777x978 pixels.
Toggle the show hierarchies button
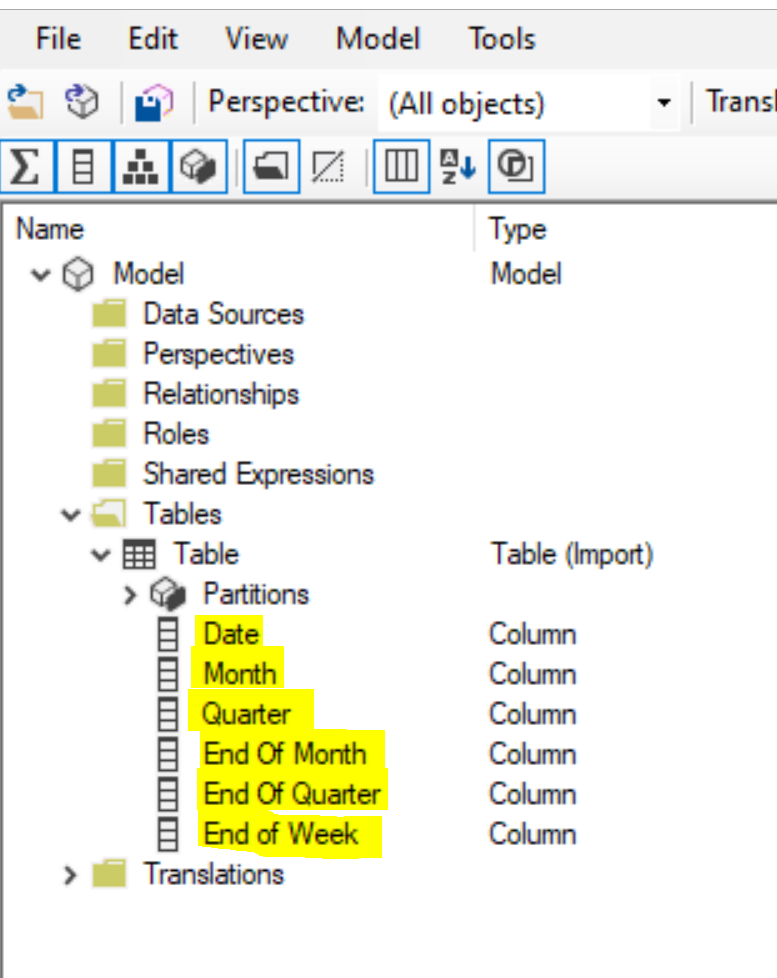[x=140, y=167]
